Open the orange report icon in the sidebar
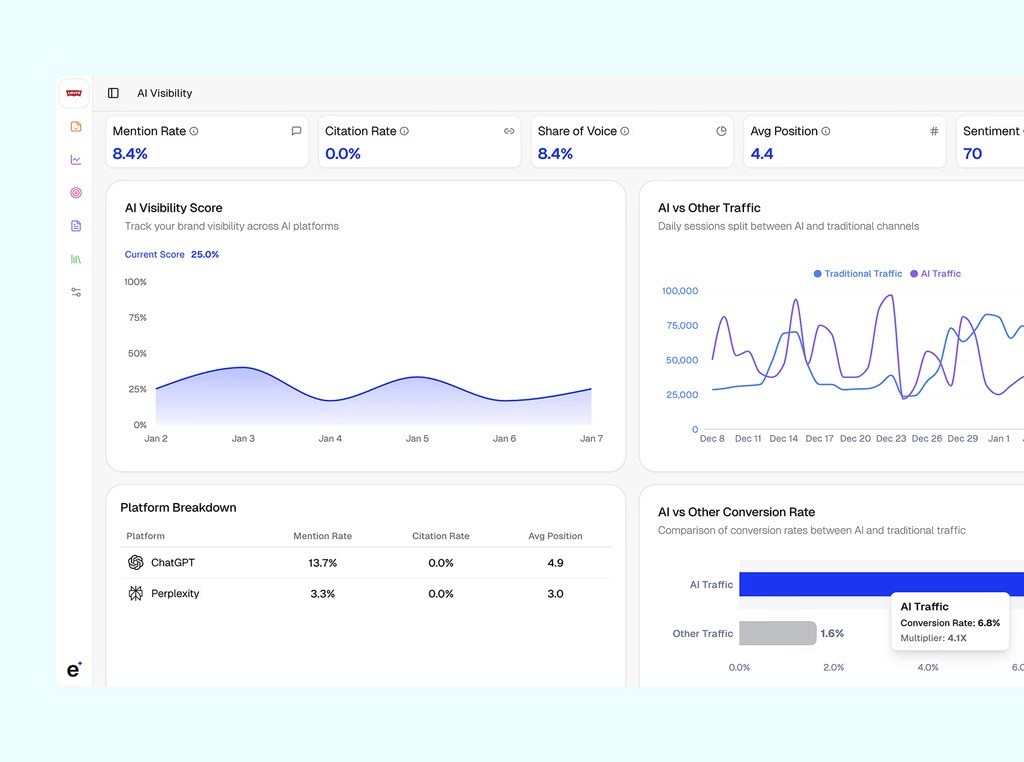The image size is (1024, 762). point(75,126)
